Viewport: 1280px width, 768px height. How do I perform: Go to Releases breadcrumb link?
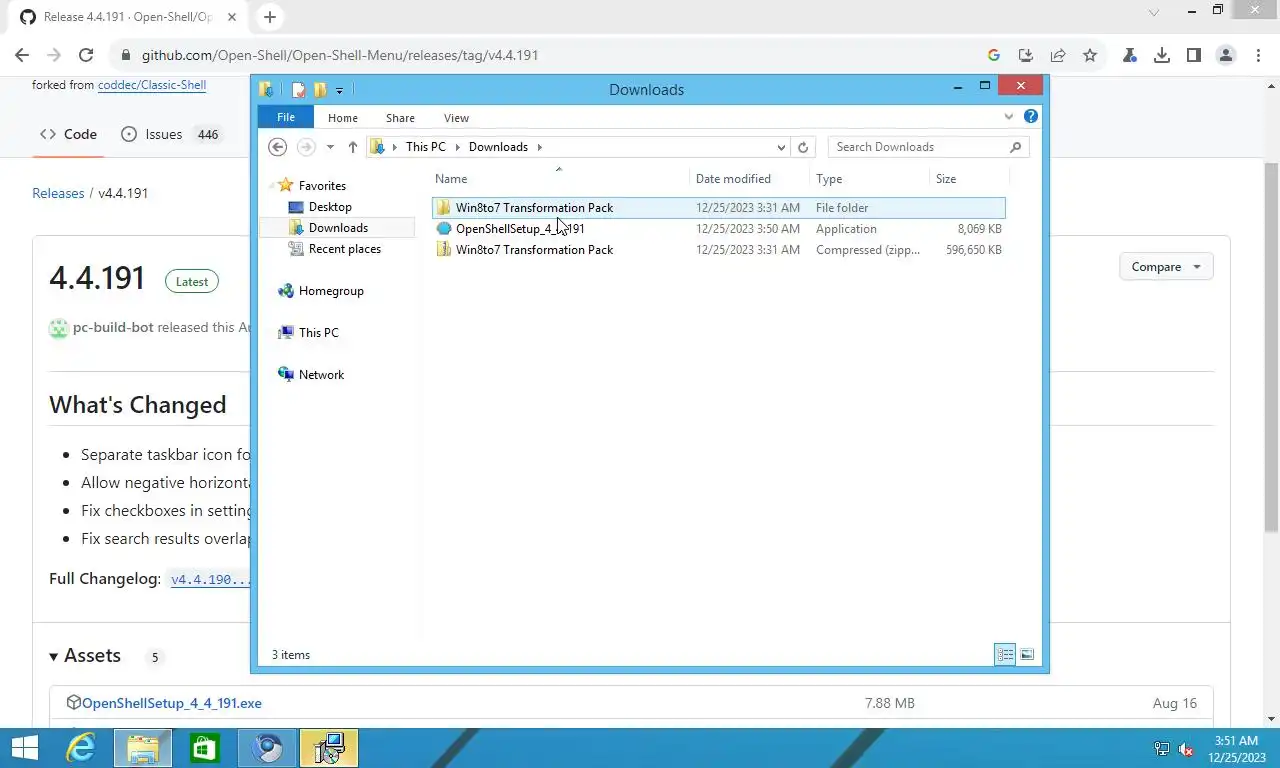click(58, 193)
